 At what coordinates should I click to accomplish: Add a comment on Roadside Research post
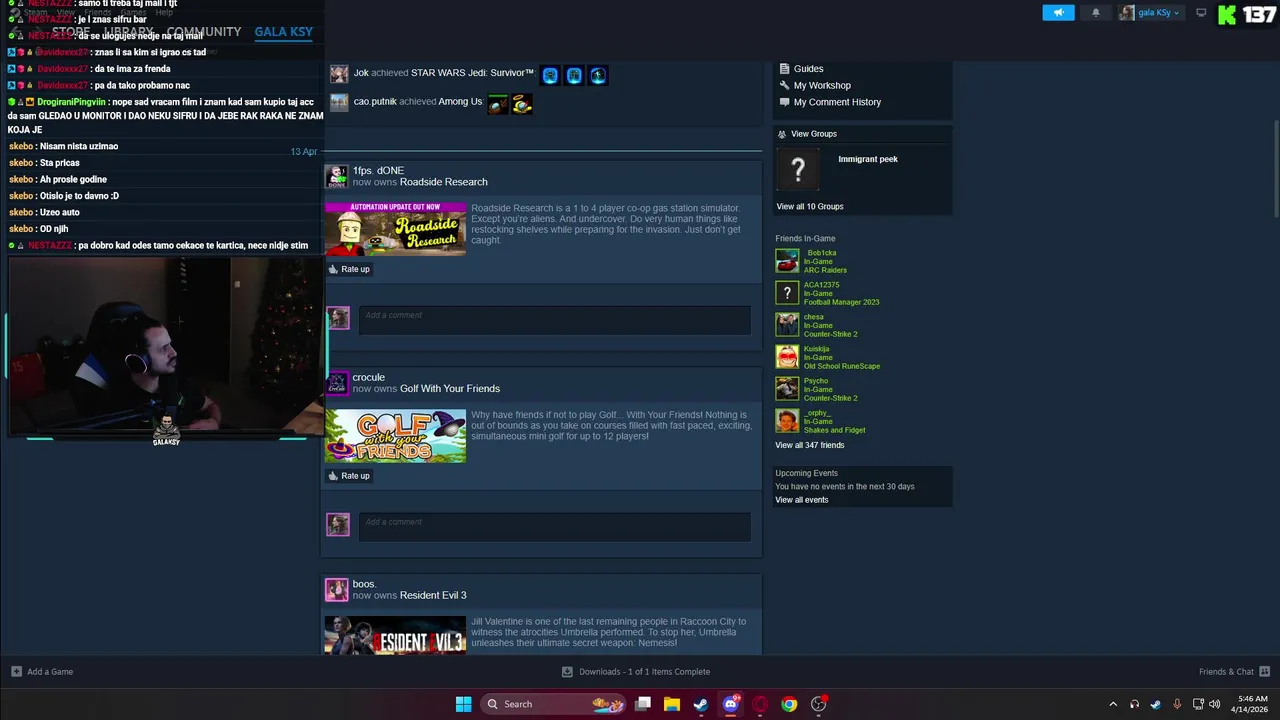(x=555, y=320)
